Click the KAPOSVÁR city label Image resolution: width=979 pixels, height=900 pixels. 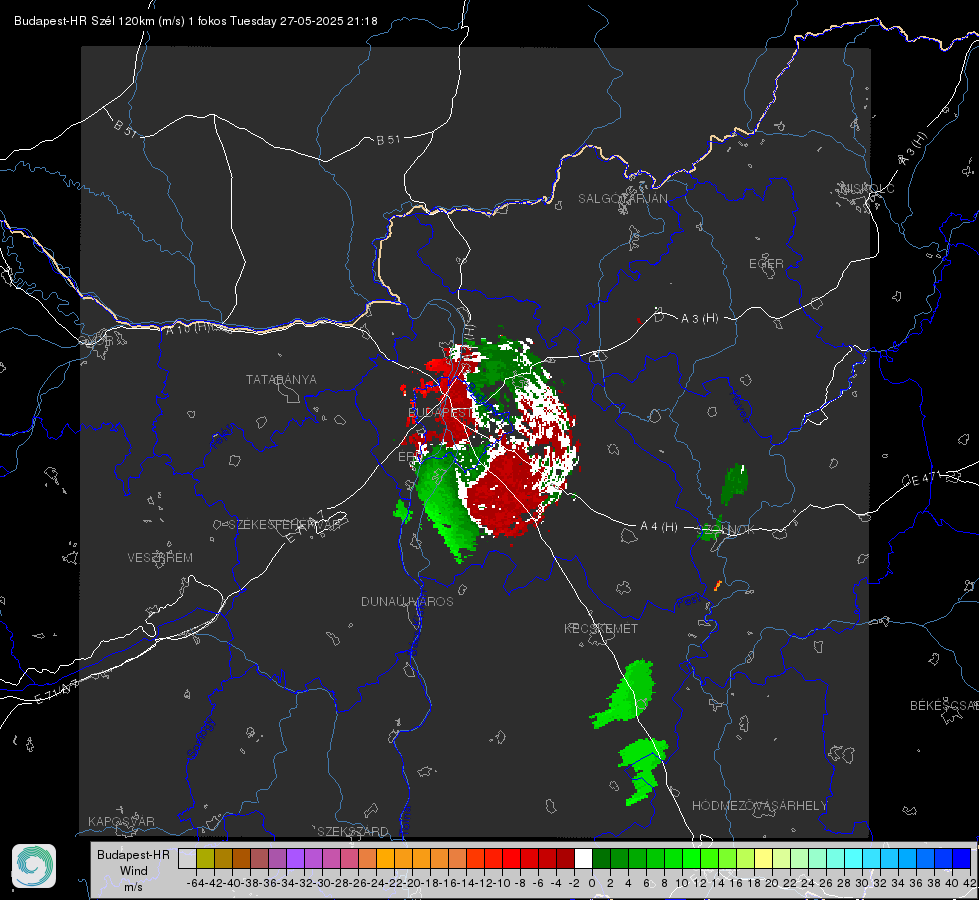121,821
